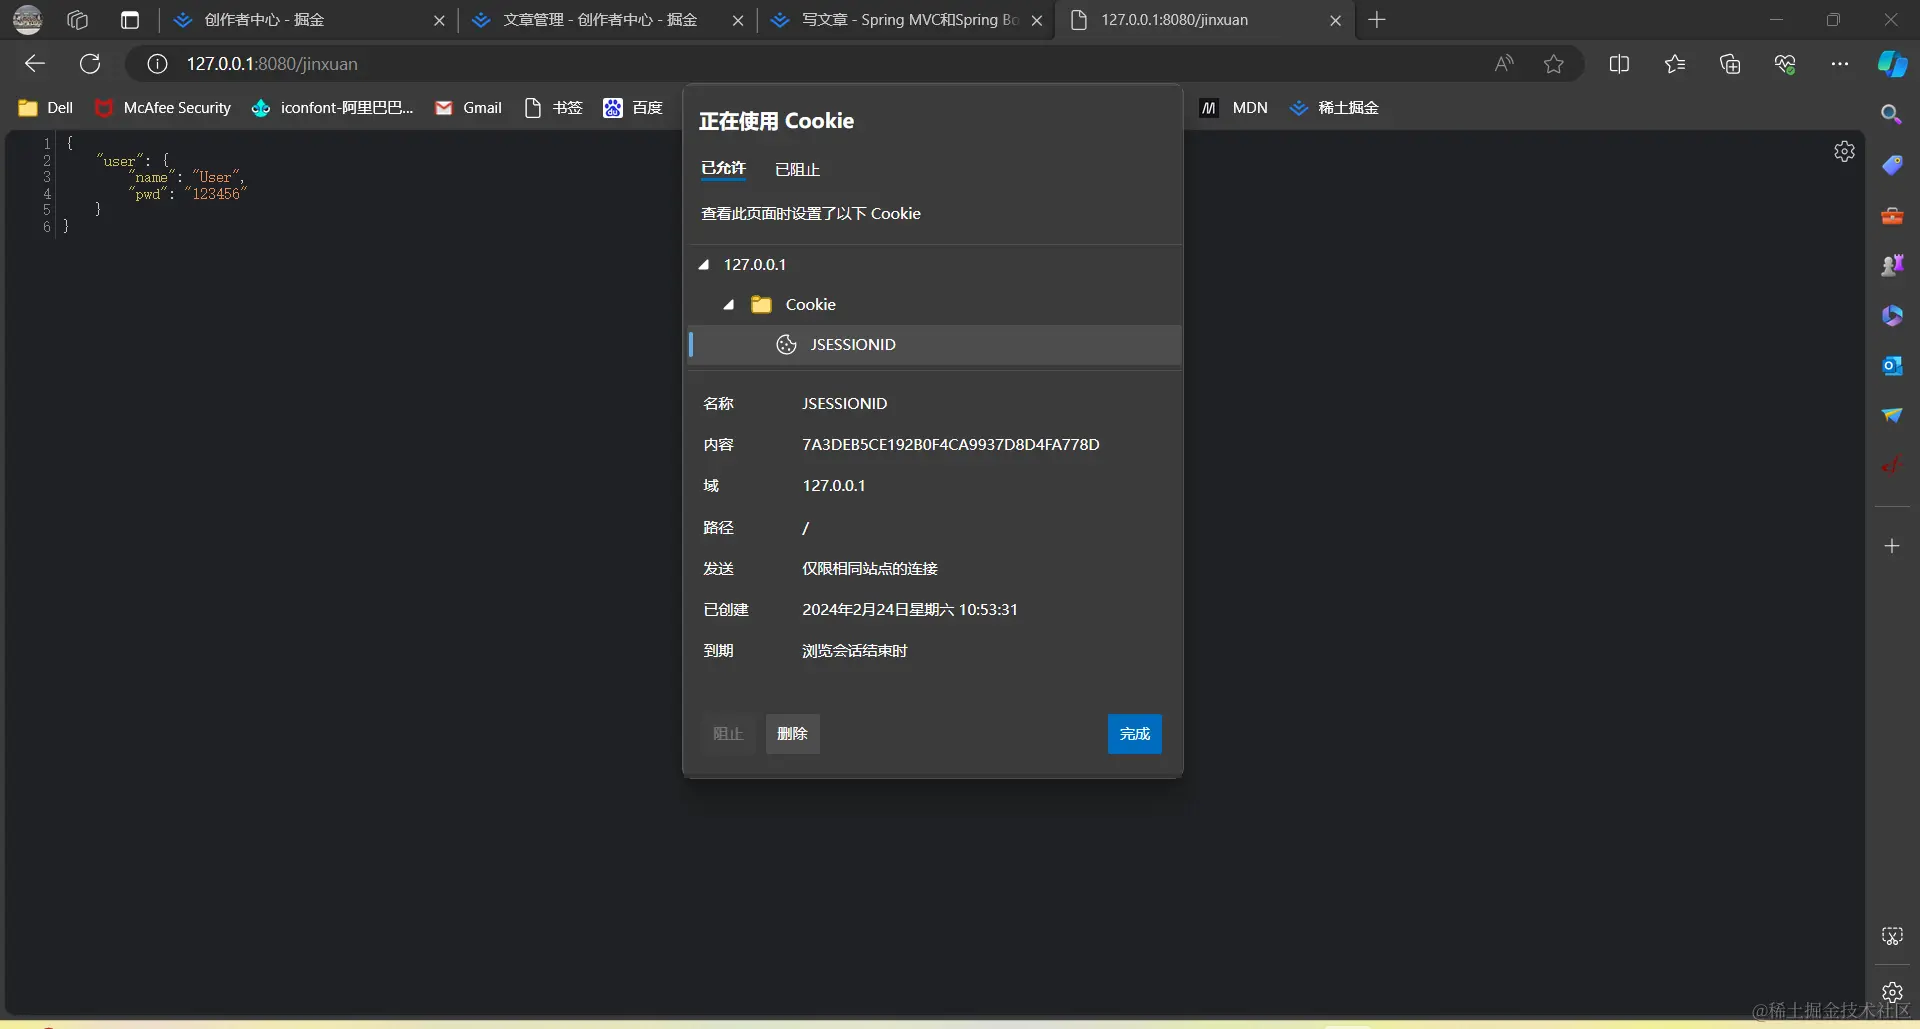Click the expiry value 浏览会话结束时

click(855, 651)
